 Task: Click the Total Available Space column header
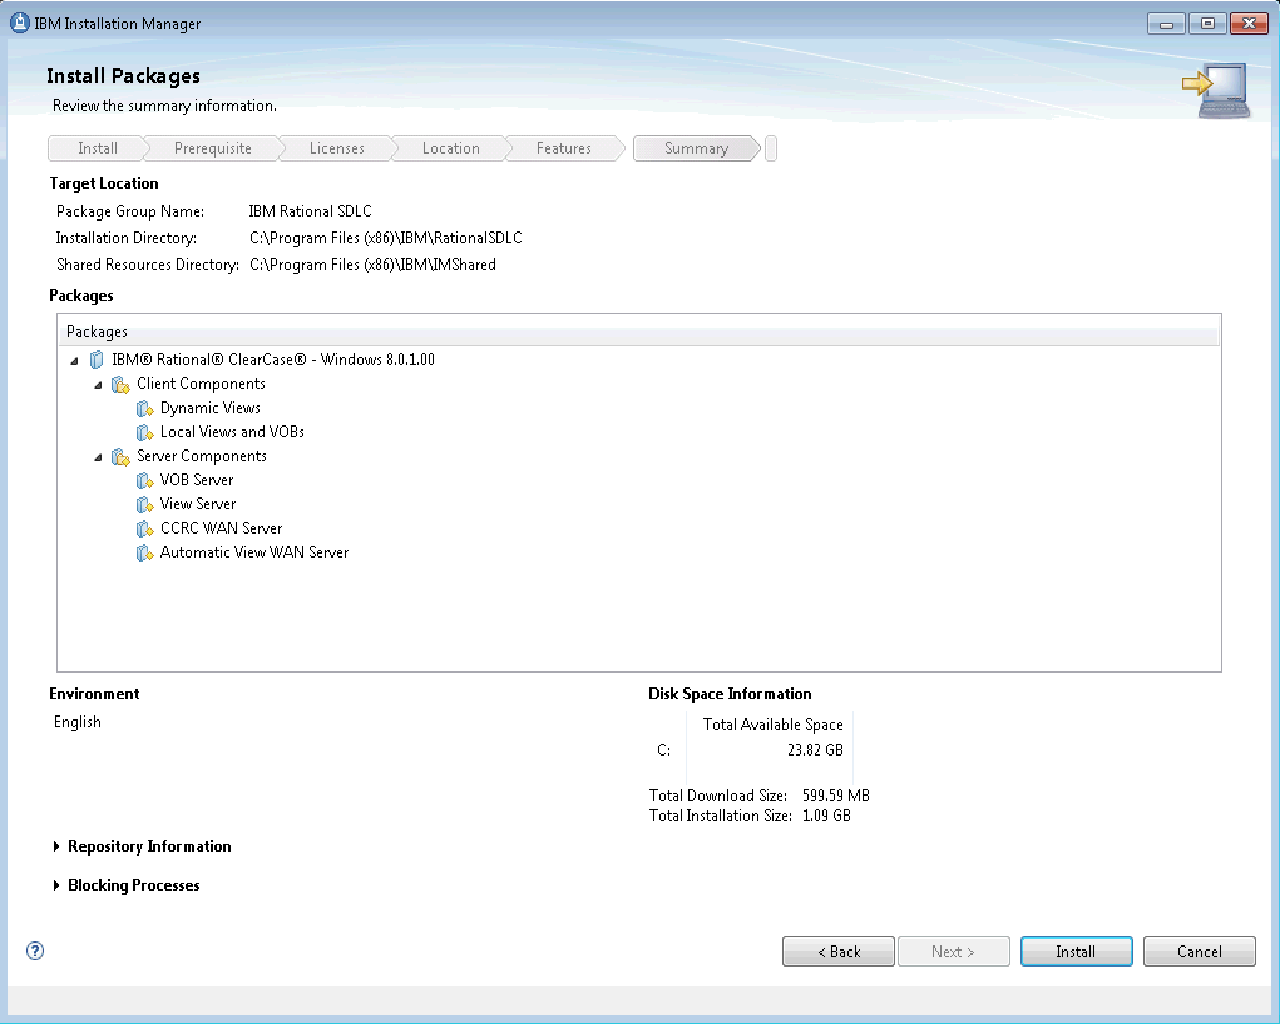772,725
